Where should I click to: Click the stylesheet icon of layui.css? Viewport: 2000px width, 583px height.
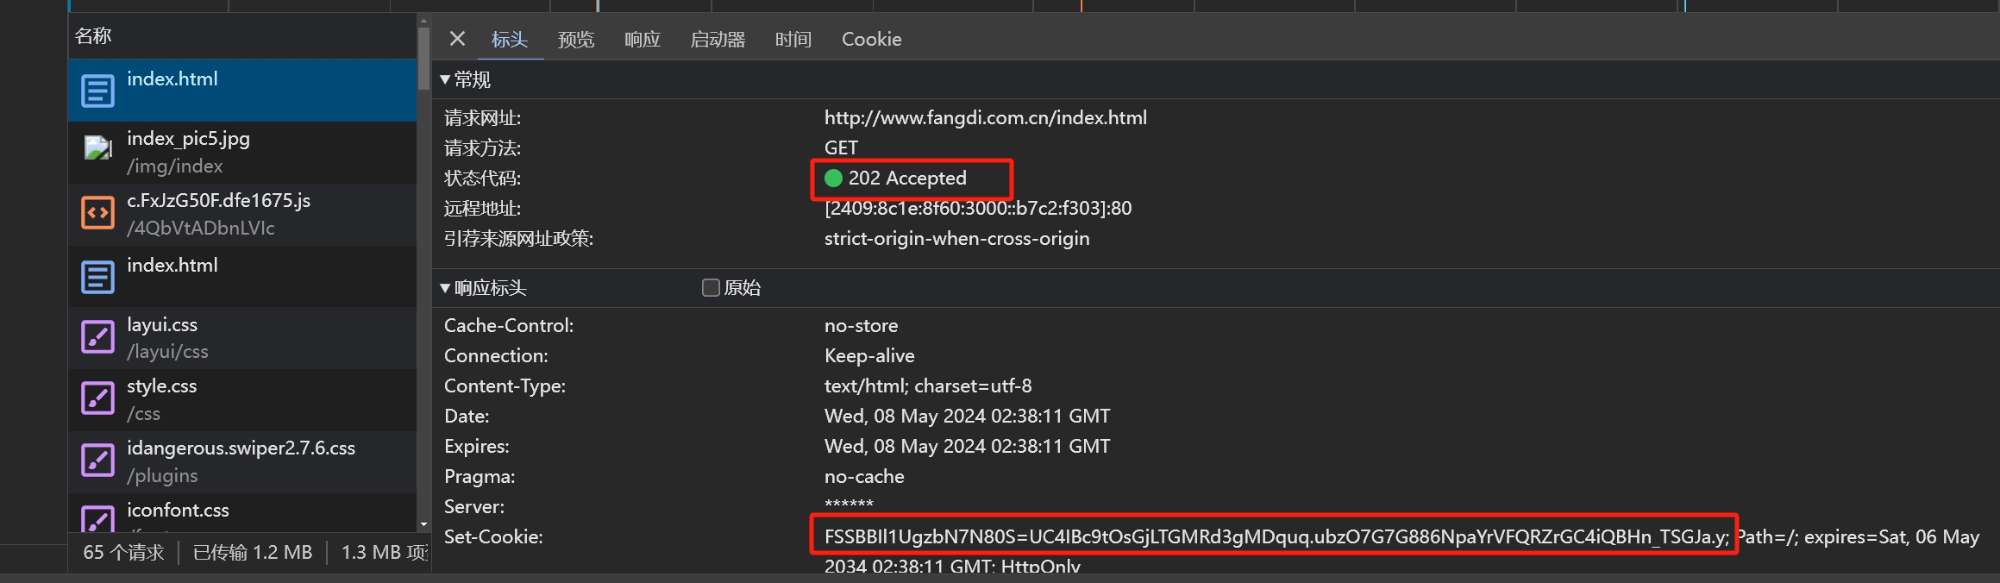[97, 337]
